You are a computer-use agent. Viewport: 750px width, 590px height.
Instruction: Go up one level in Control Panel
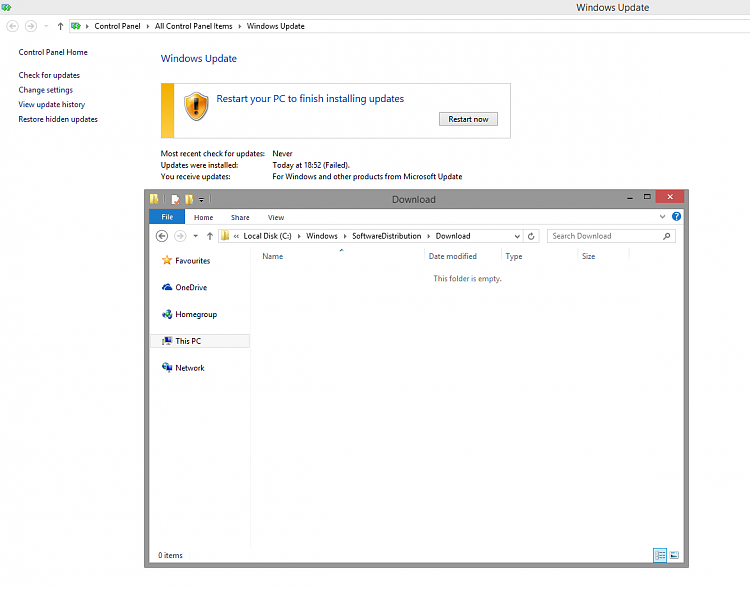pyautogui.click(x=60, y=26)
